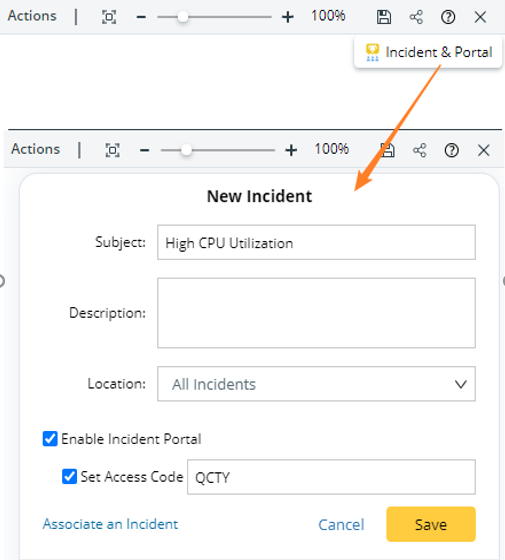Click the fit-to-screen icon in lower toolbar
Viewport: 505px width, 560px height.
point(112,150)
